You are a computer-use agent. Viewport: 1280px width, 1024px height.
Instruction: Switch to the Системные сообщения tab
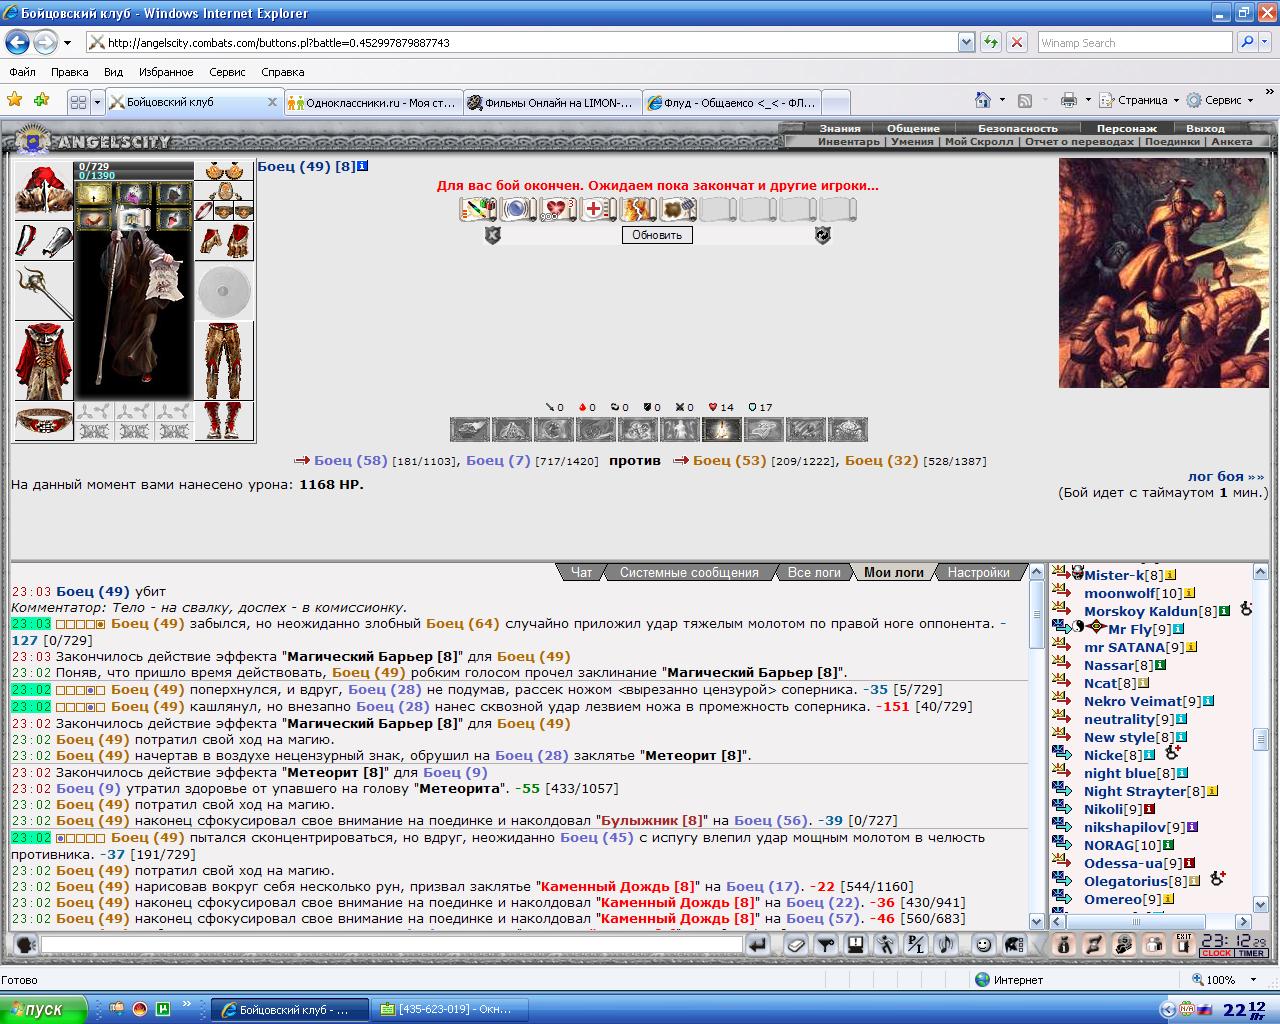pyautogui.click(x=689, y=572)
